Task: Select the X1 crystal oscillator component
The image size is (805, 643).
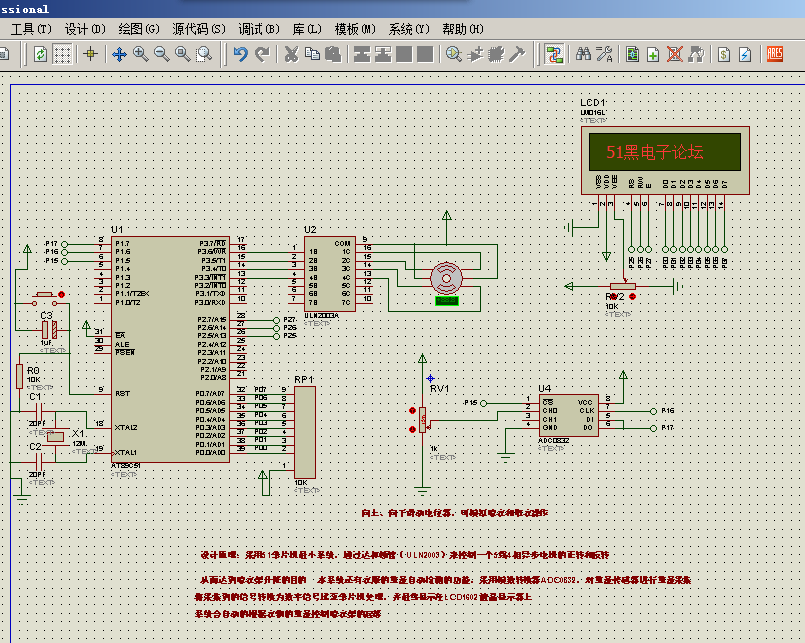Action: pyautogui.click(x=55, y=437)
